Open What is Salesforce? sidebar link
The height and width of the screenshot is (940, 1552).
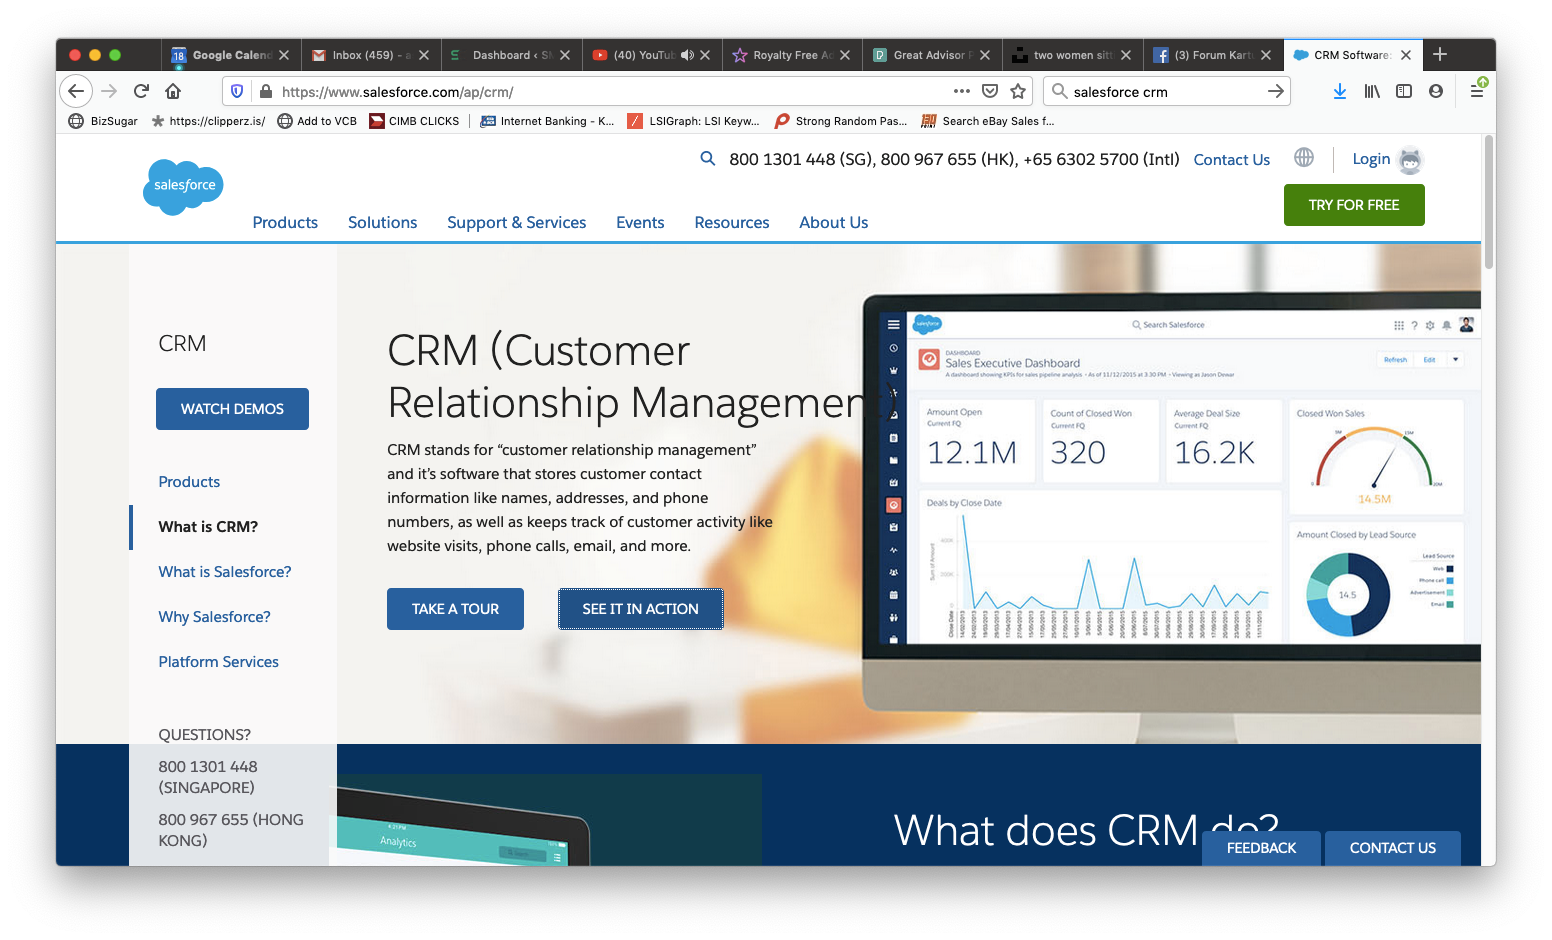coord(225,571)
